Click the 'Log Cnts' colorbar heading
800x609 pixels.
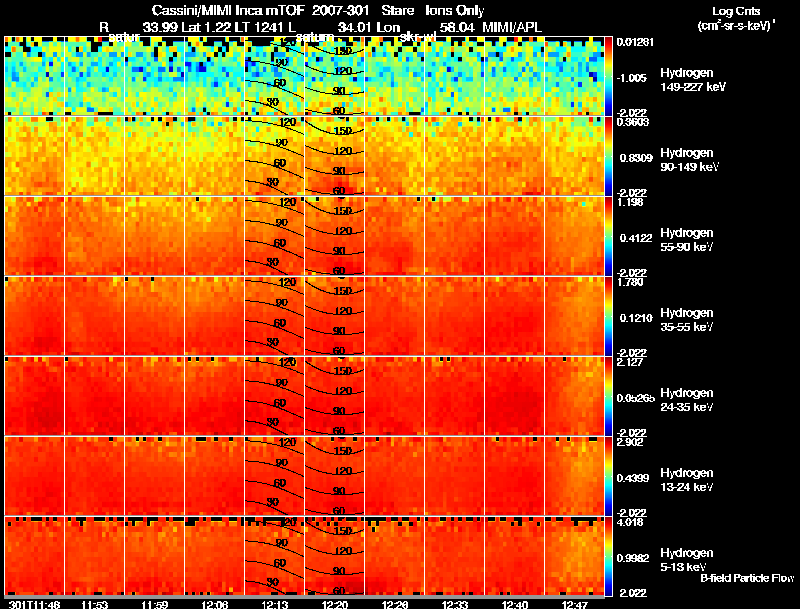tap(736, 11)
